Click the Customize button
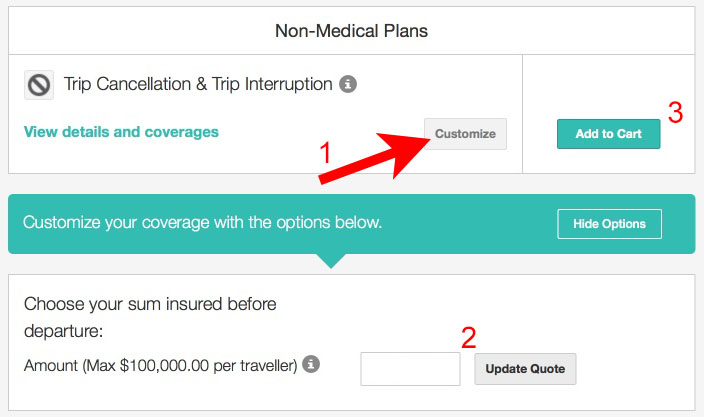The width and height of the screenshot is (704, 417). [x=466, y=134]
